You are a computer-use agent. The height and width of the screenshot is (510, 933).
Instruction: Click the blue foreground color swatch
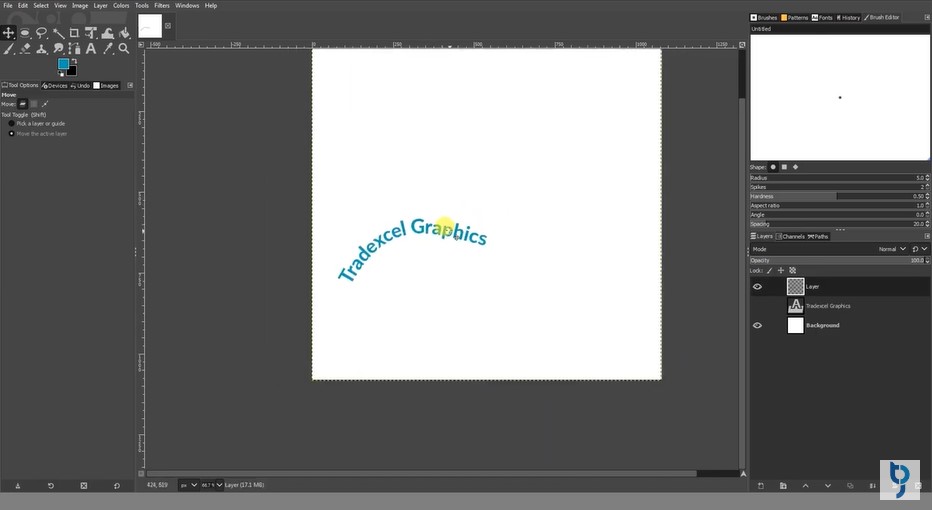click(63, 64)
